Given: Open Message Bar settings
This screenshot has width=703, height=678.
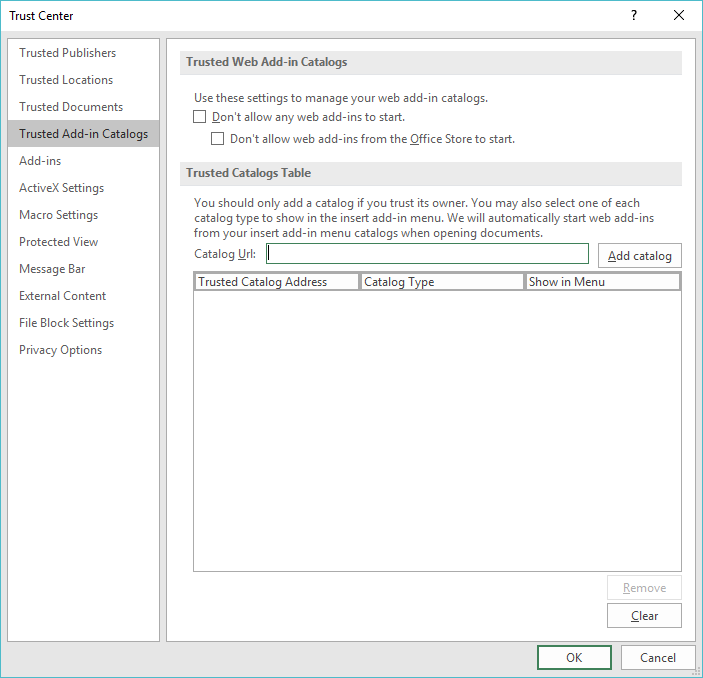Looking at the screenshot, I should pyautogui.click(x=53, y=269).
